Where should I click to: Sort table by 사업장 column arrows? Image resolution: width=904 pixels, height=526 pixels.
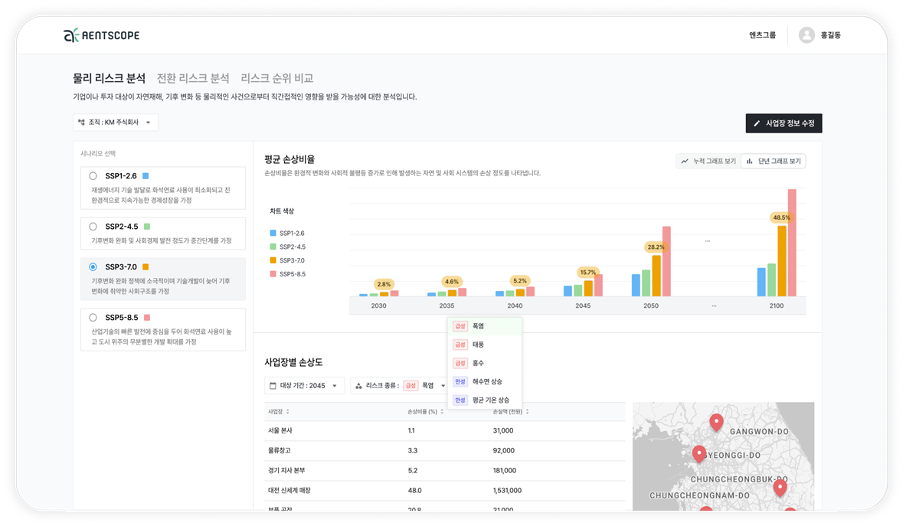point(288,412)
